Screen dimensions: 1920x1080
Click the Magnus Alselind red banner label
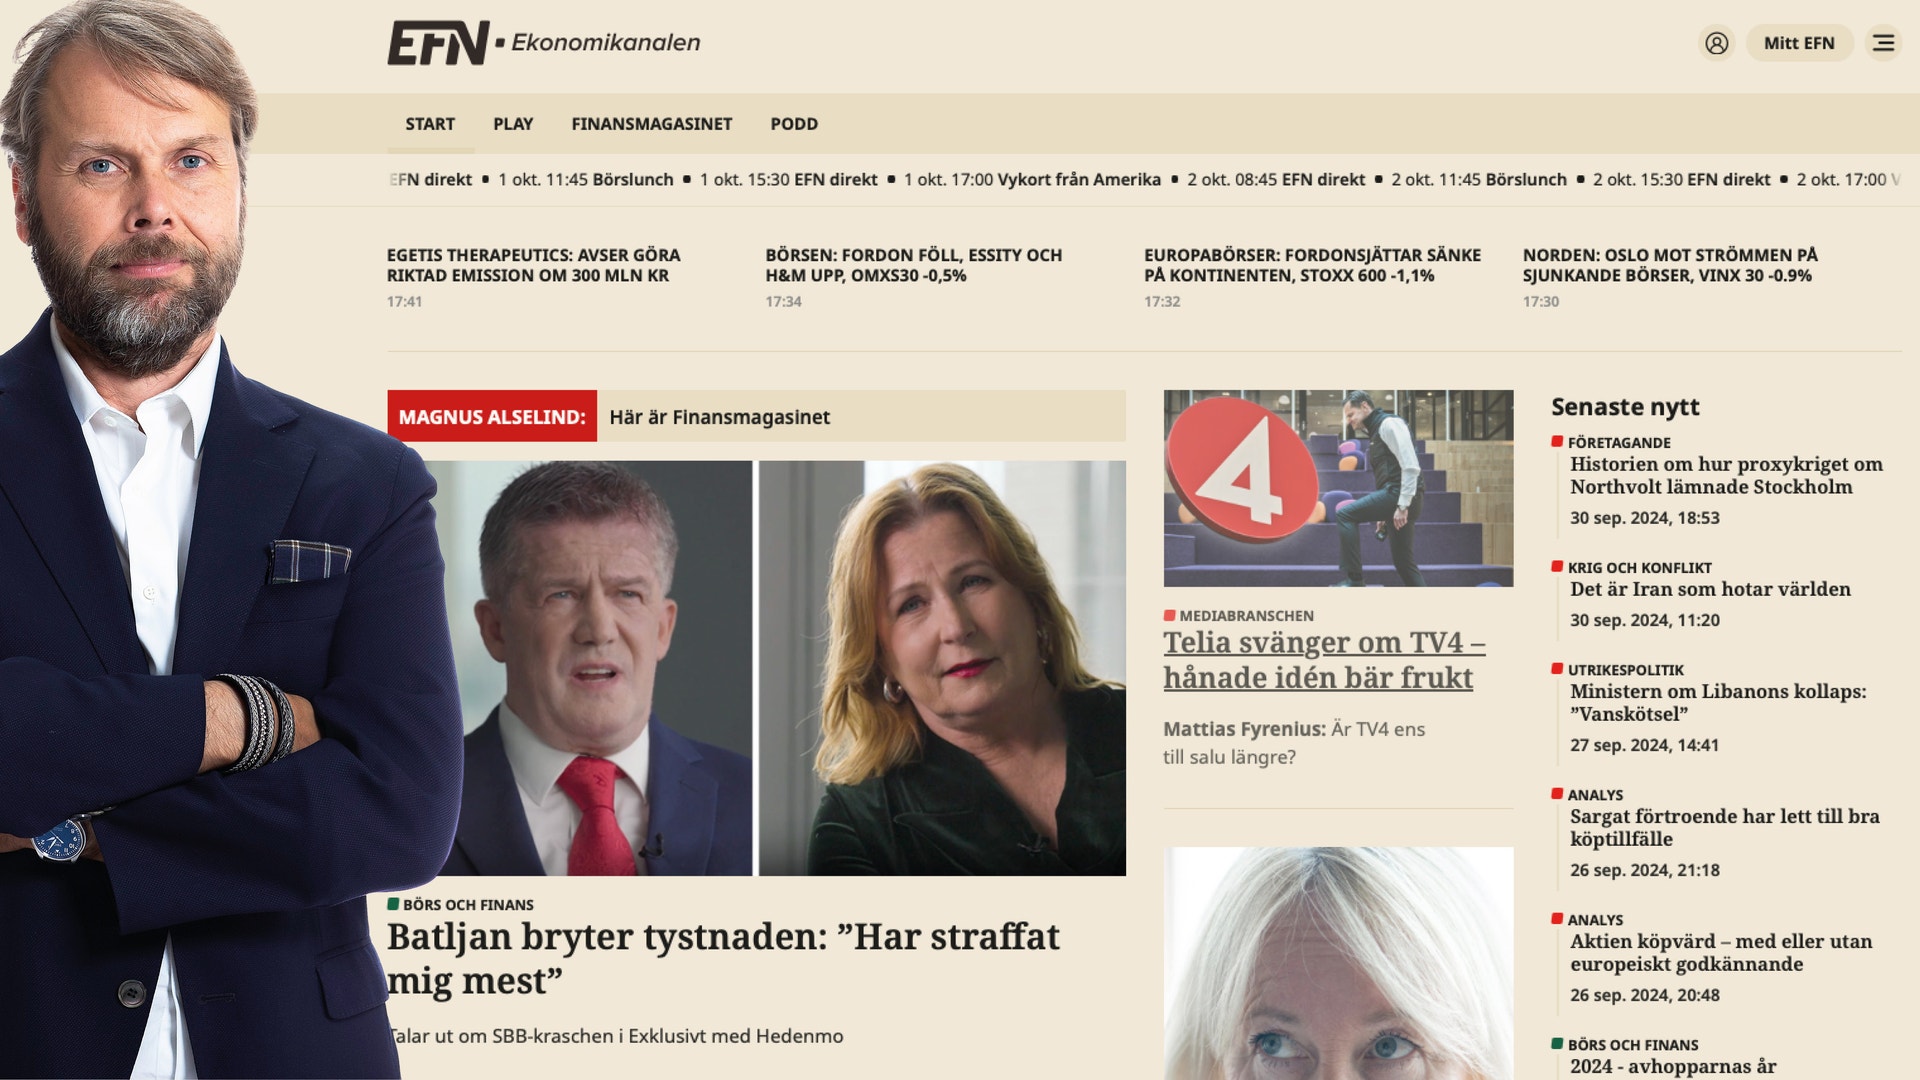(x=492, y=416)
